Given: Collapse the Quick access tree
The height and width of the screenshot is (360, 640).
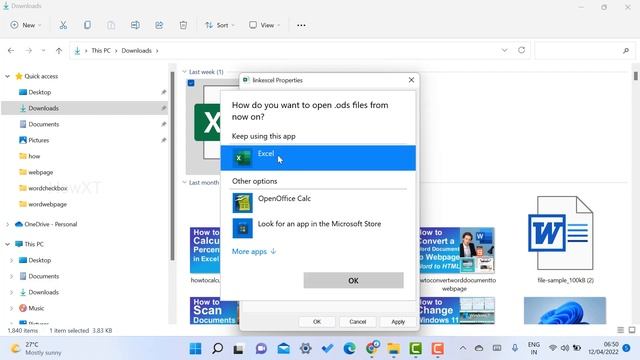Looking at the screenshot, I should [7, 76].
